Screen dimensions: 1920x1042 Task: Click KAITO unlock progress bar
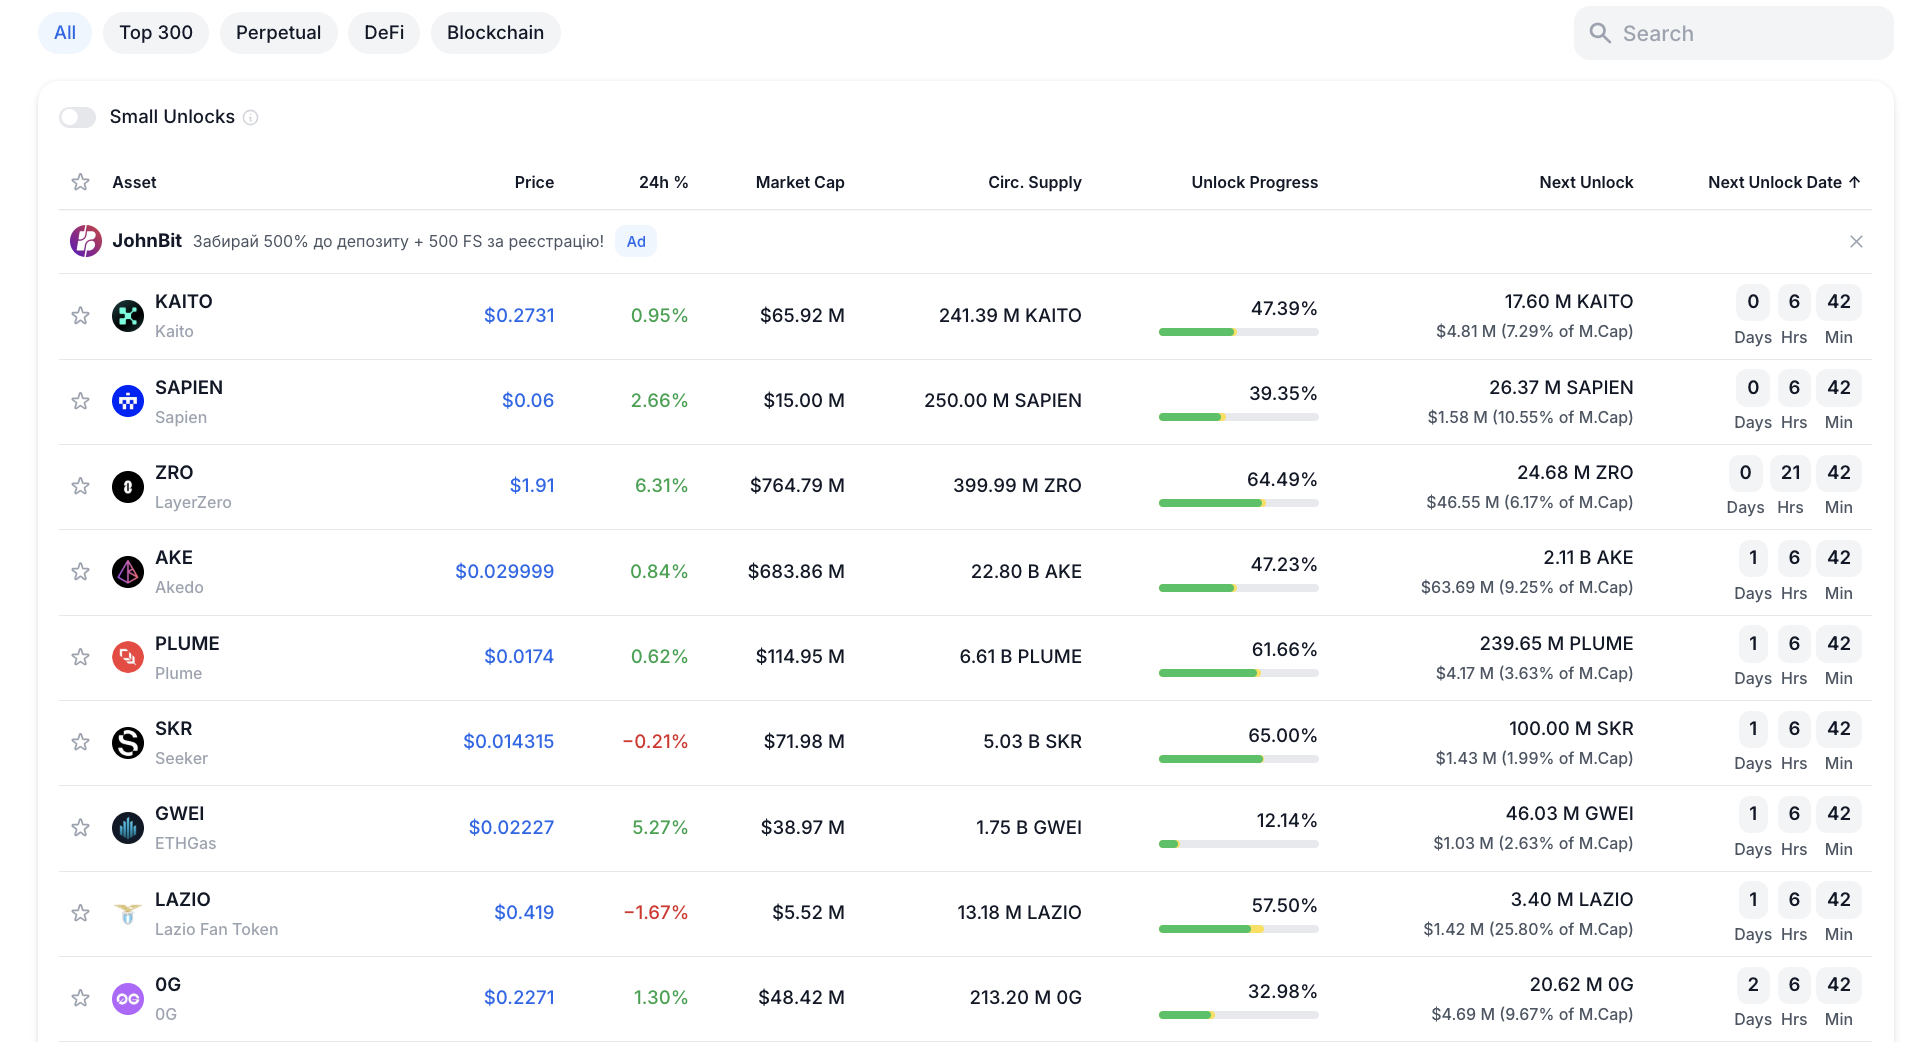coord(1238,332)
